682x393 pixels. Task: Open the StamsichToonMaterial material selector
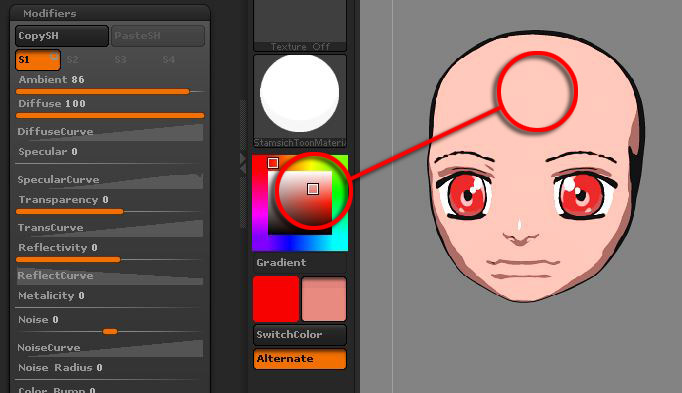300,101
